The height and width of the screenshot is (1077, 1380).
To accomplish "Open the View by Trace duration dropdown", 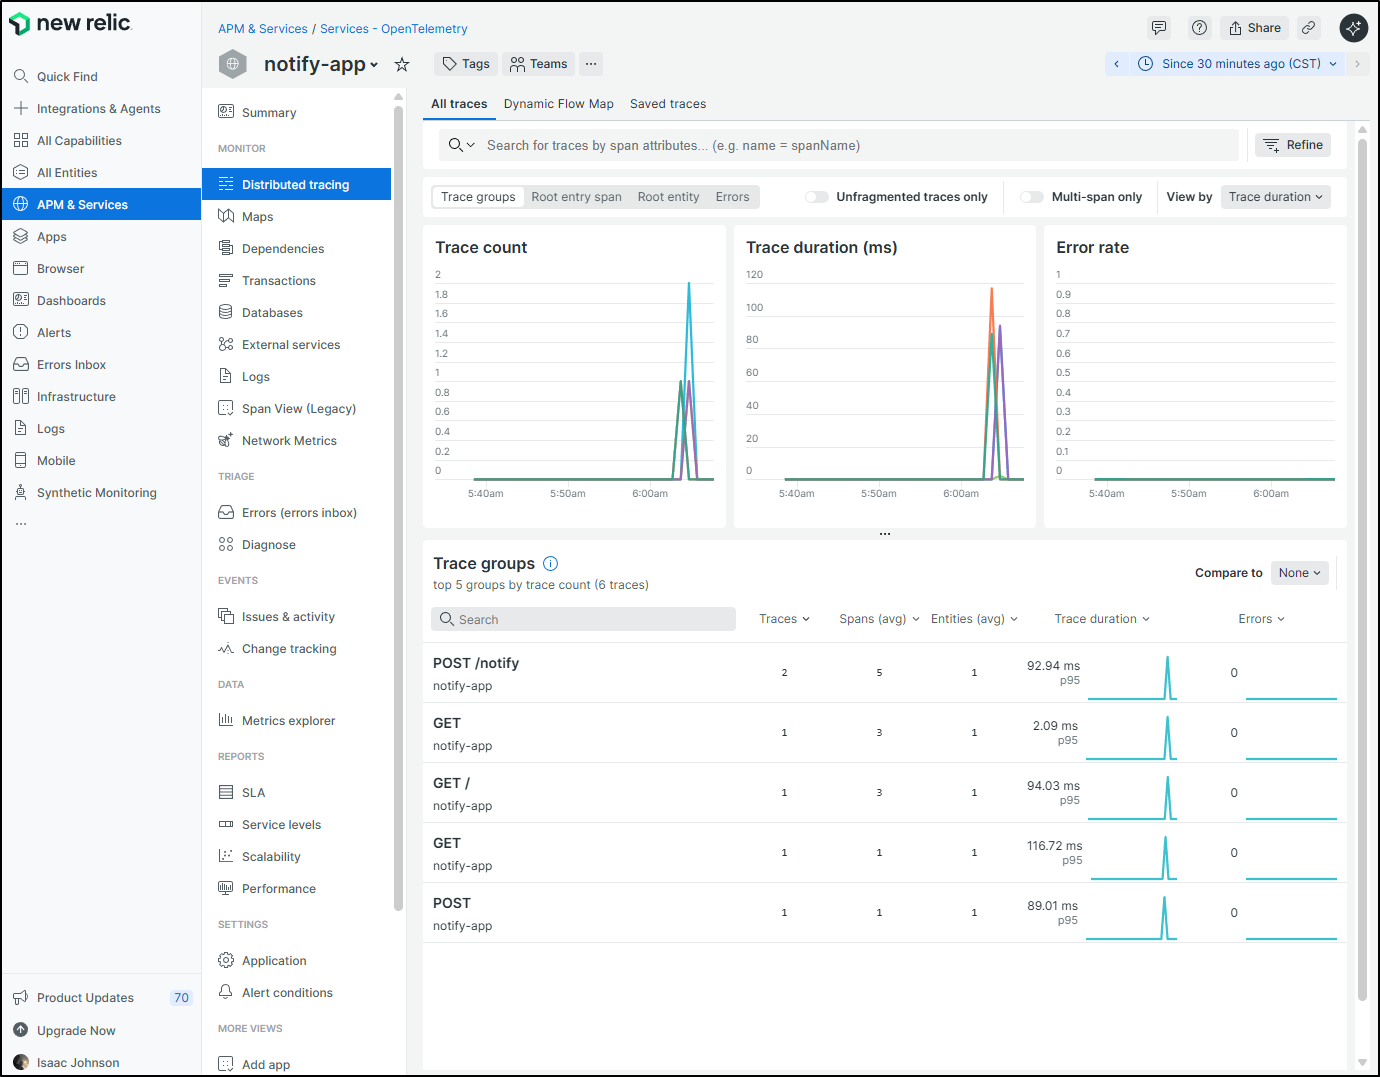I will click(1275, 197).
